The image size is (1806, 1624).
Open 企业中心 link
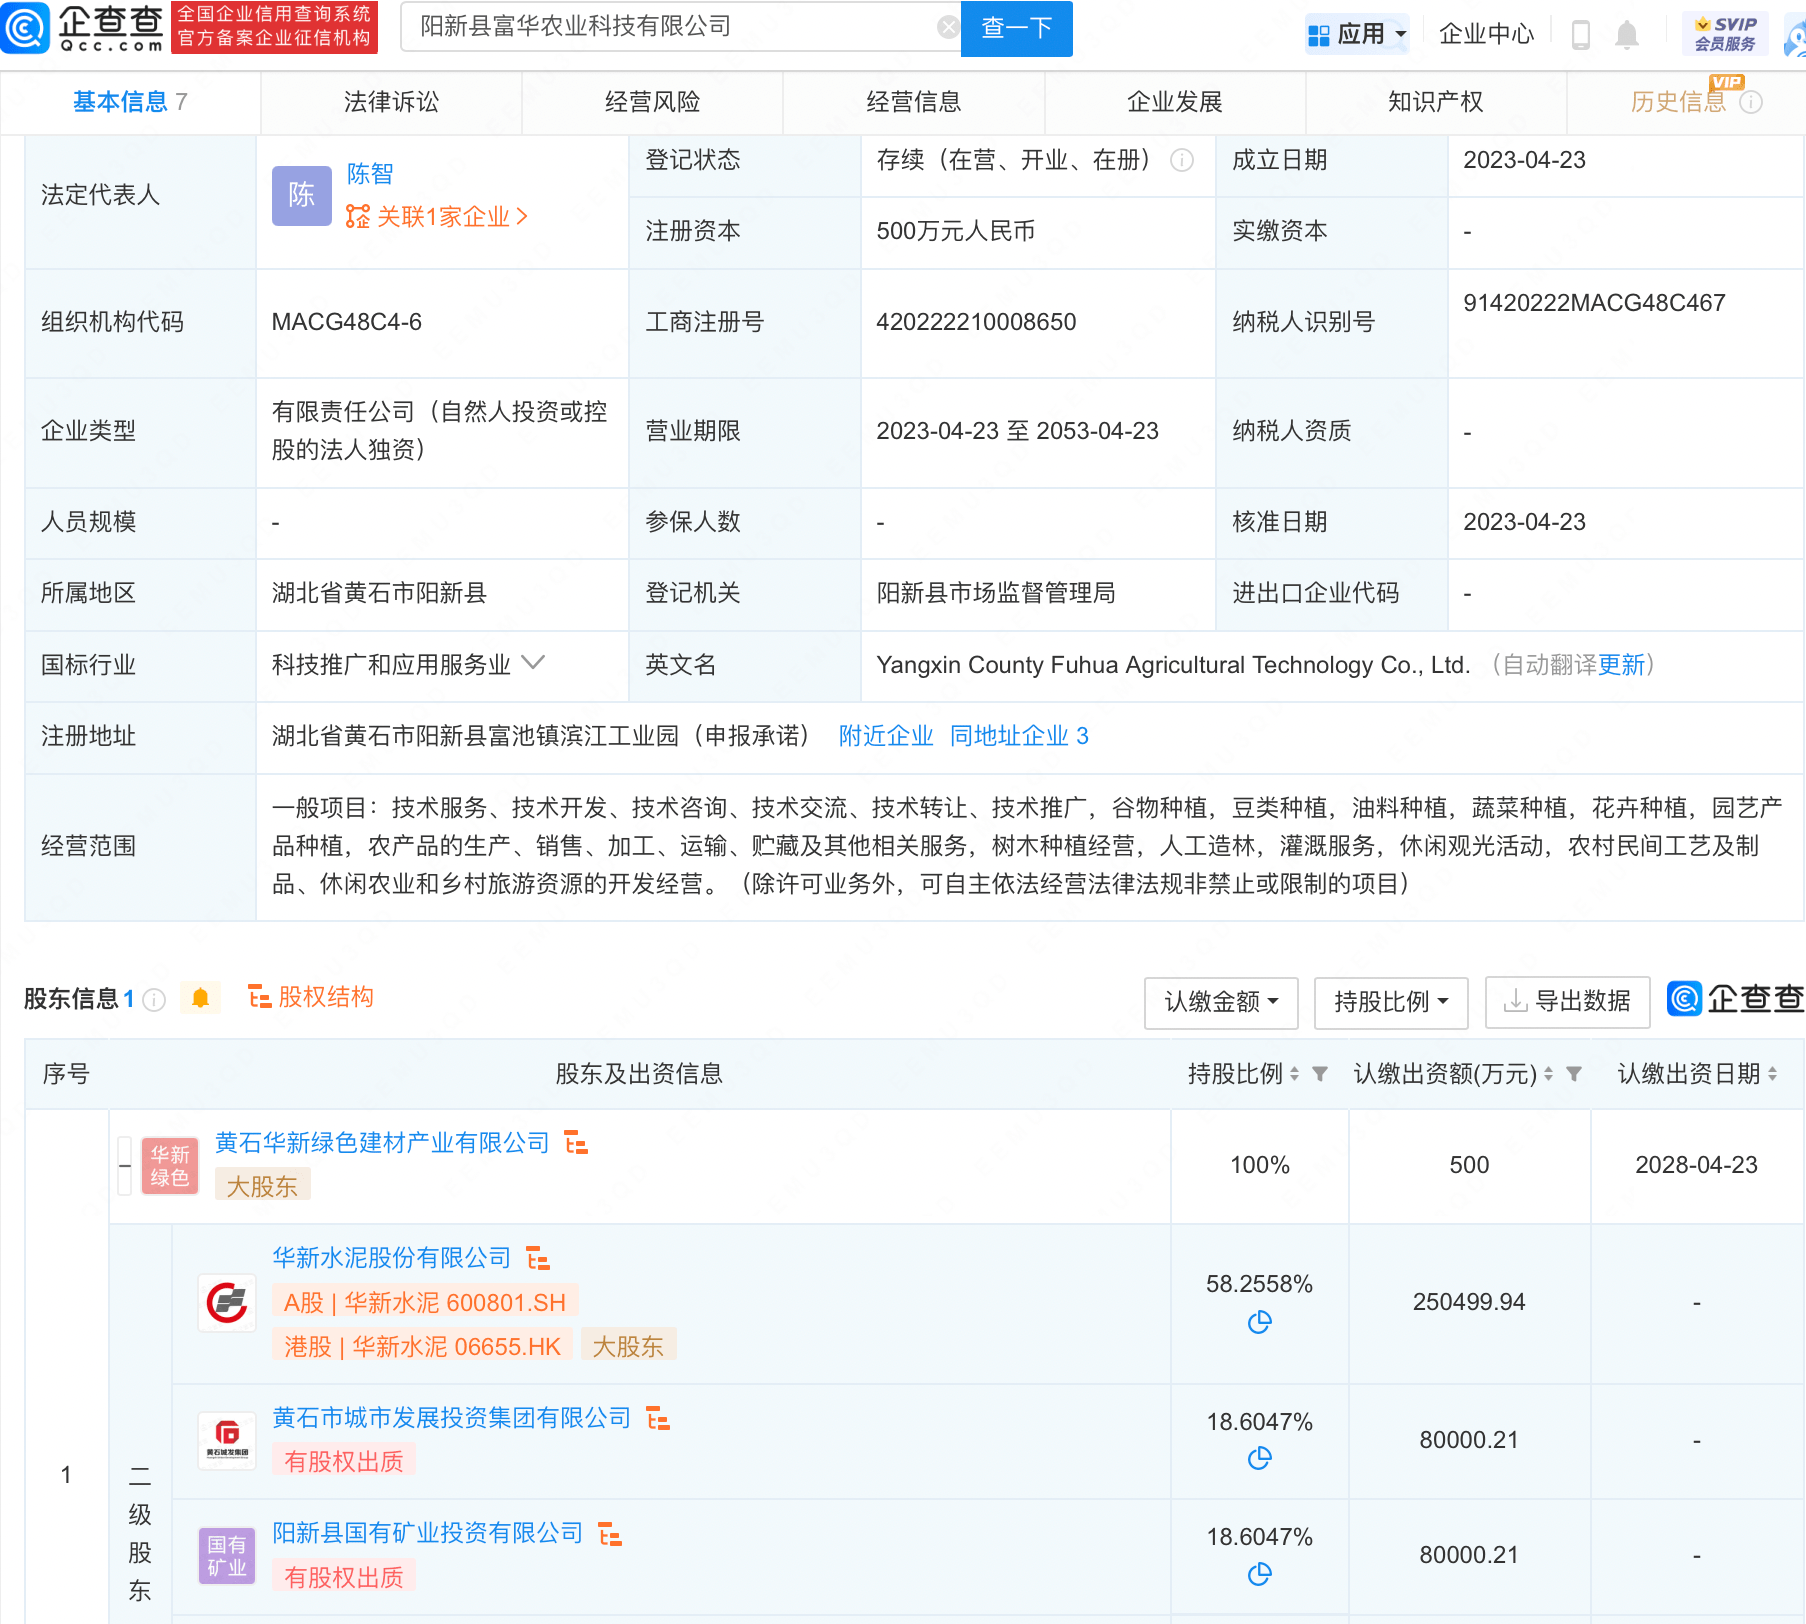[1486, 35]
